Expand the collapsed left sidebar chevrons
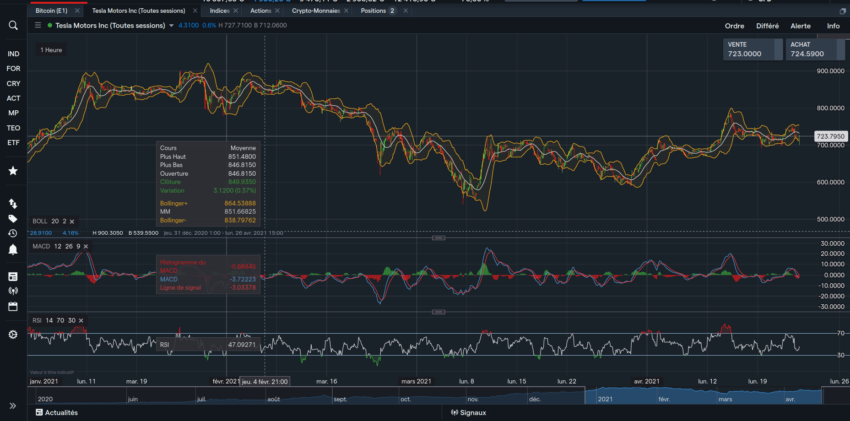 point(13,406)
